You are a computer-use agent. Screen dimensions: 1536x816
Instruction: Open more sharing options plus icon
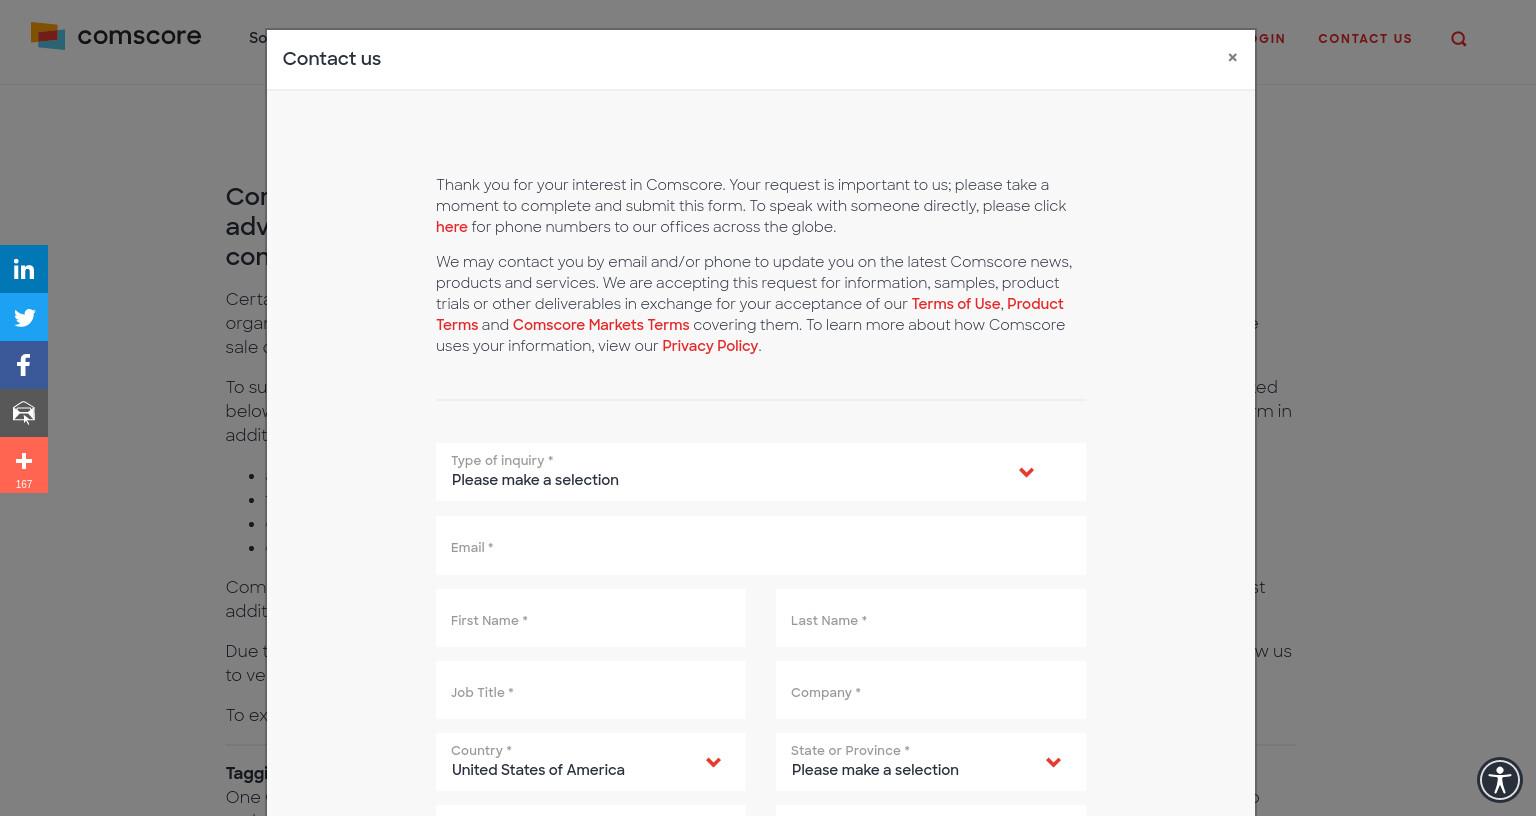(x=24, y=465)
